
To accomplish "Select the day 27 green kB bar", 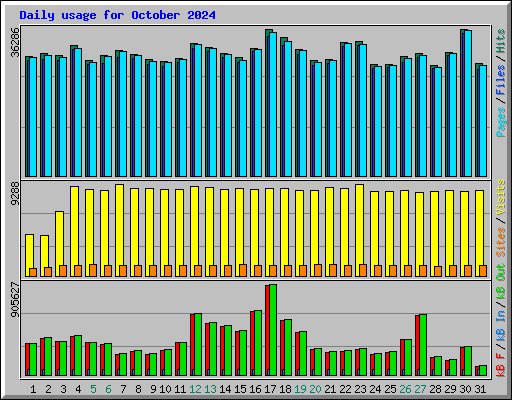I will click(423, 345).
